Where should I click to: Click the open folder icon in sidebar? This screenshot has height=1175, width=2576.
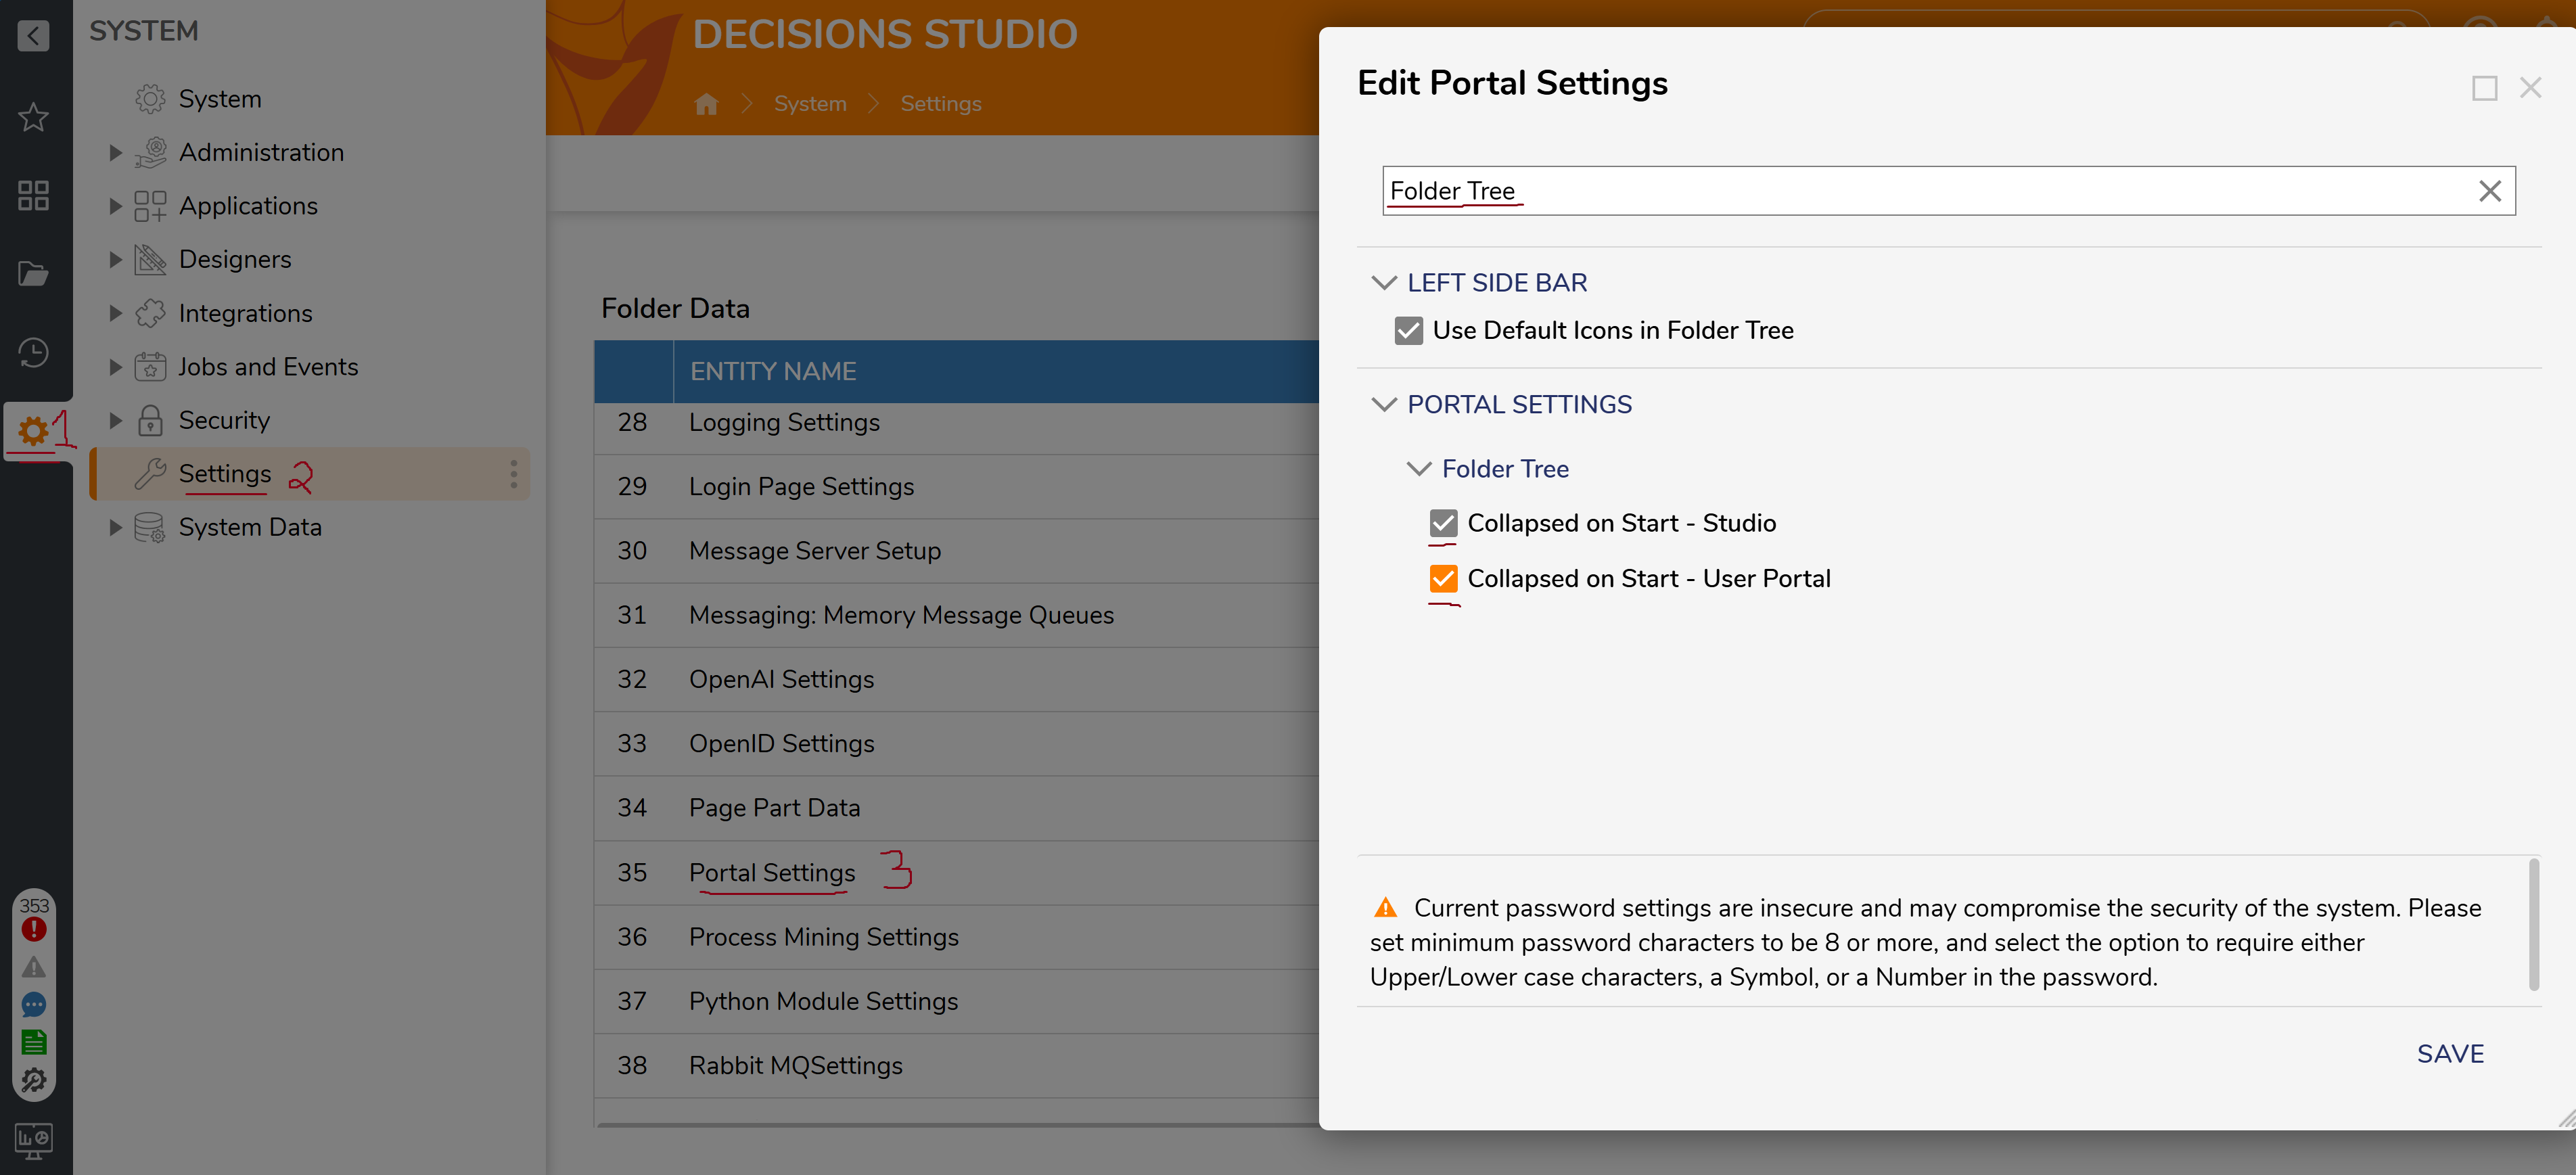pos(33,273)
